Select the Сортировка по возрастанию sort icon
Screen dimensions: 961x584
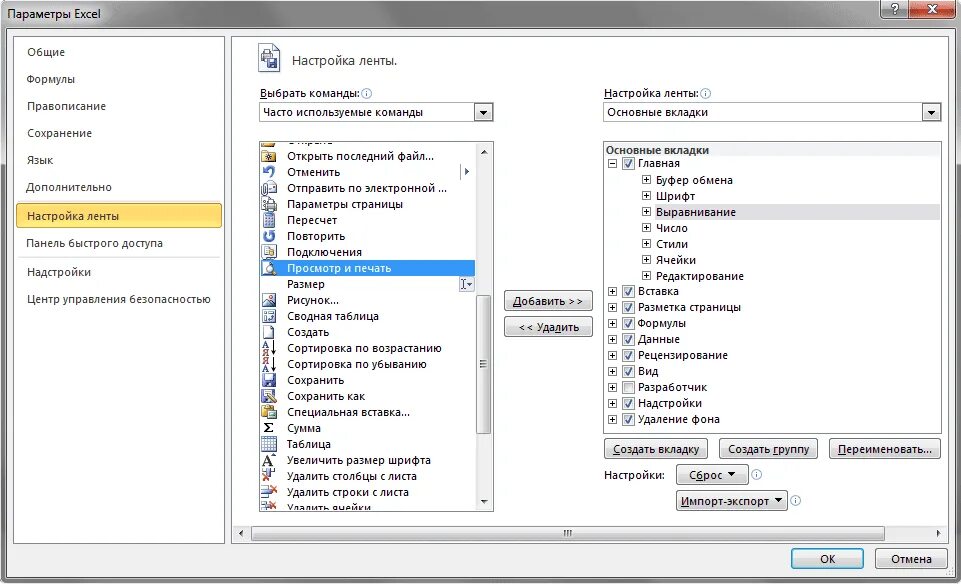coord(267,347)
